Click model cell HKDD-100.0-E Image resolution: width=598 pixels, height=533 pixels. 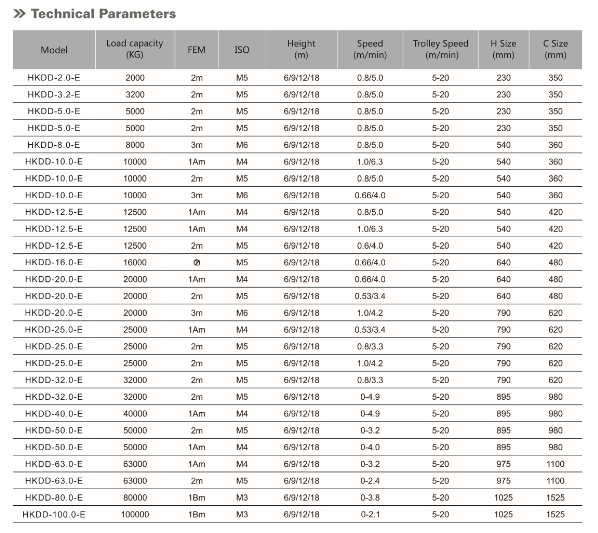click(54, 514)
